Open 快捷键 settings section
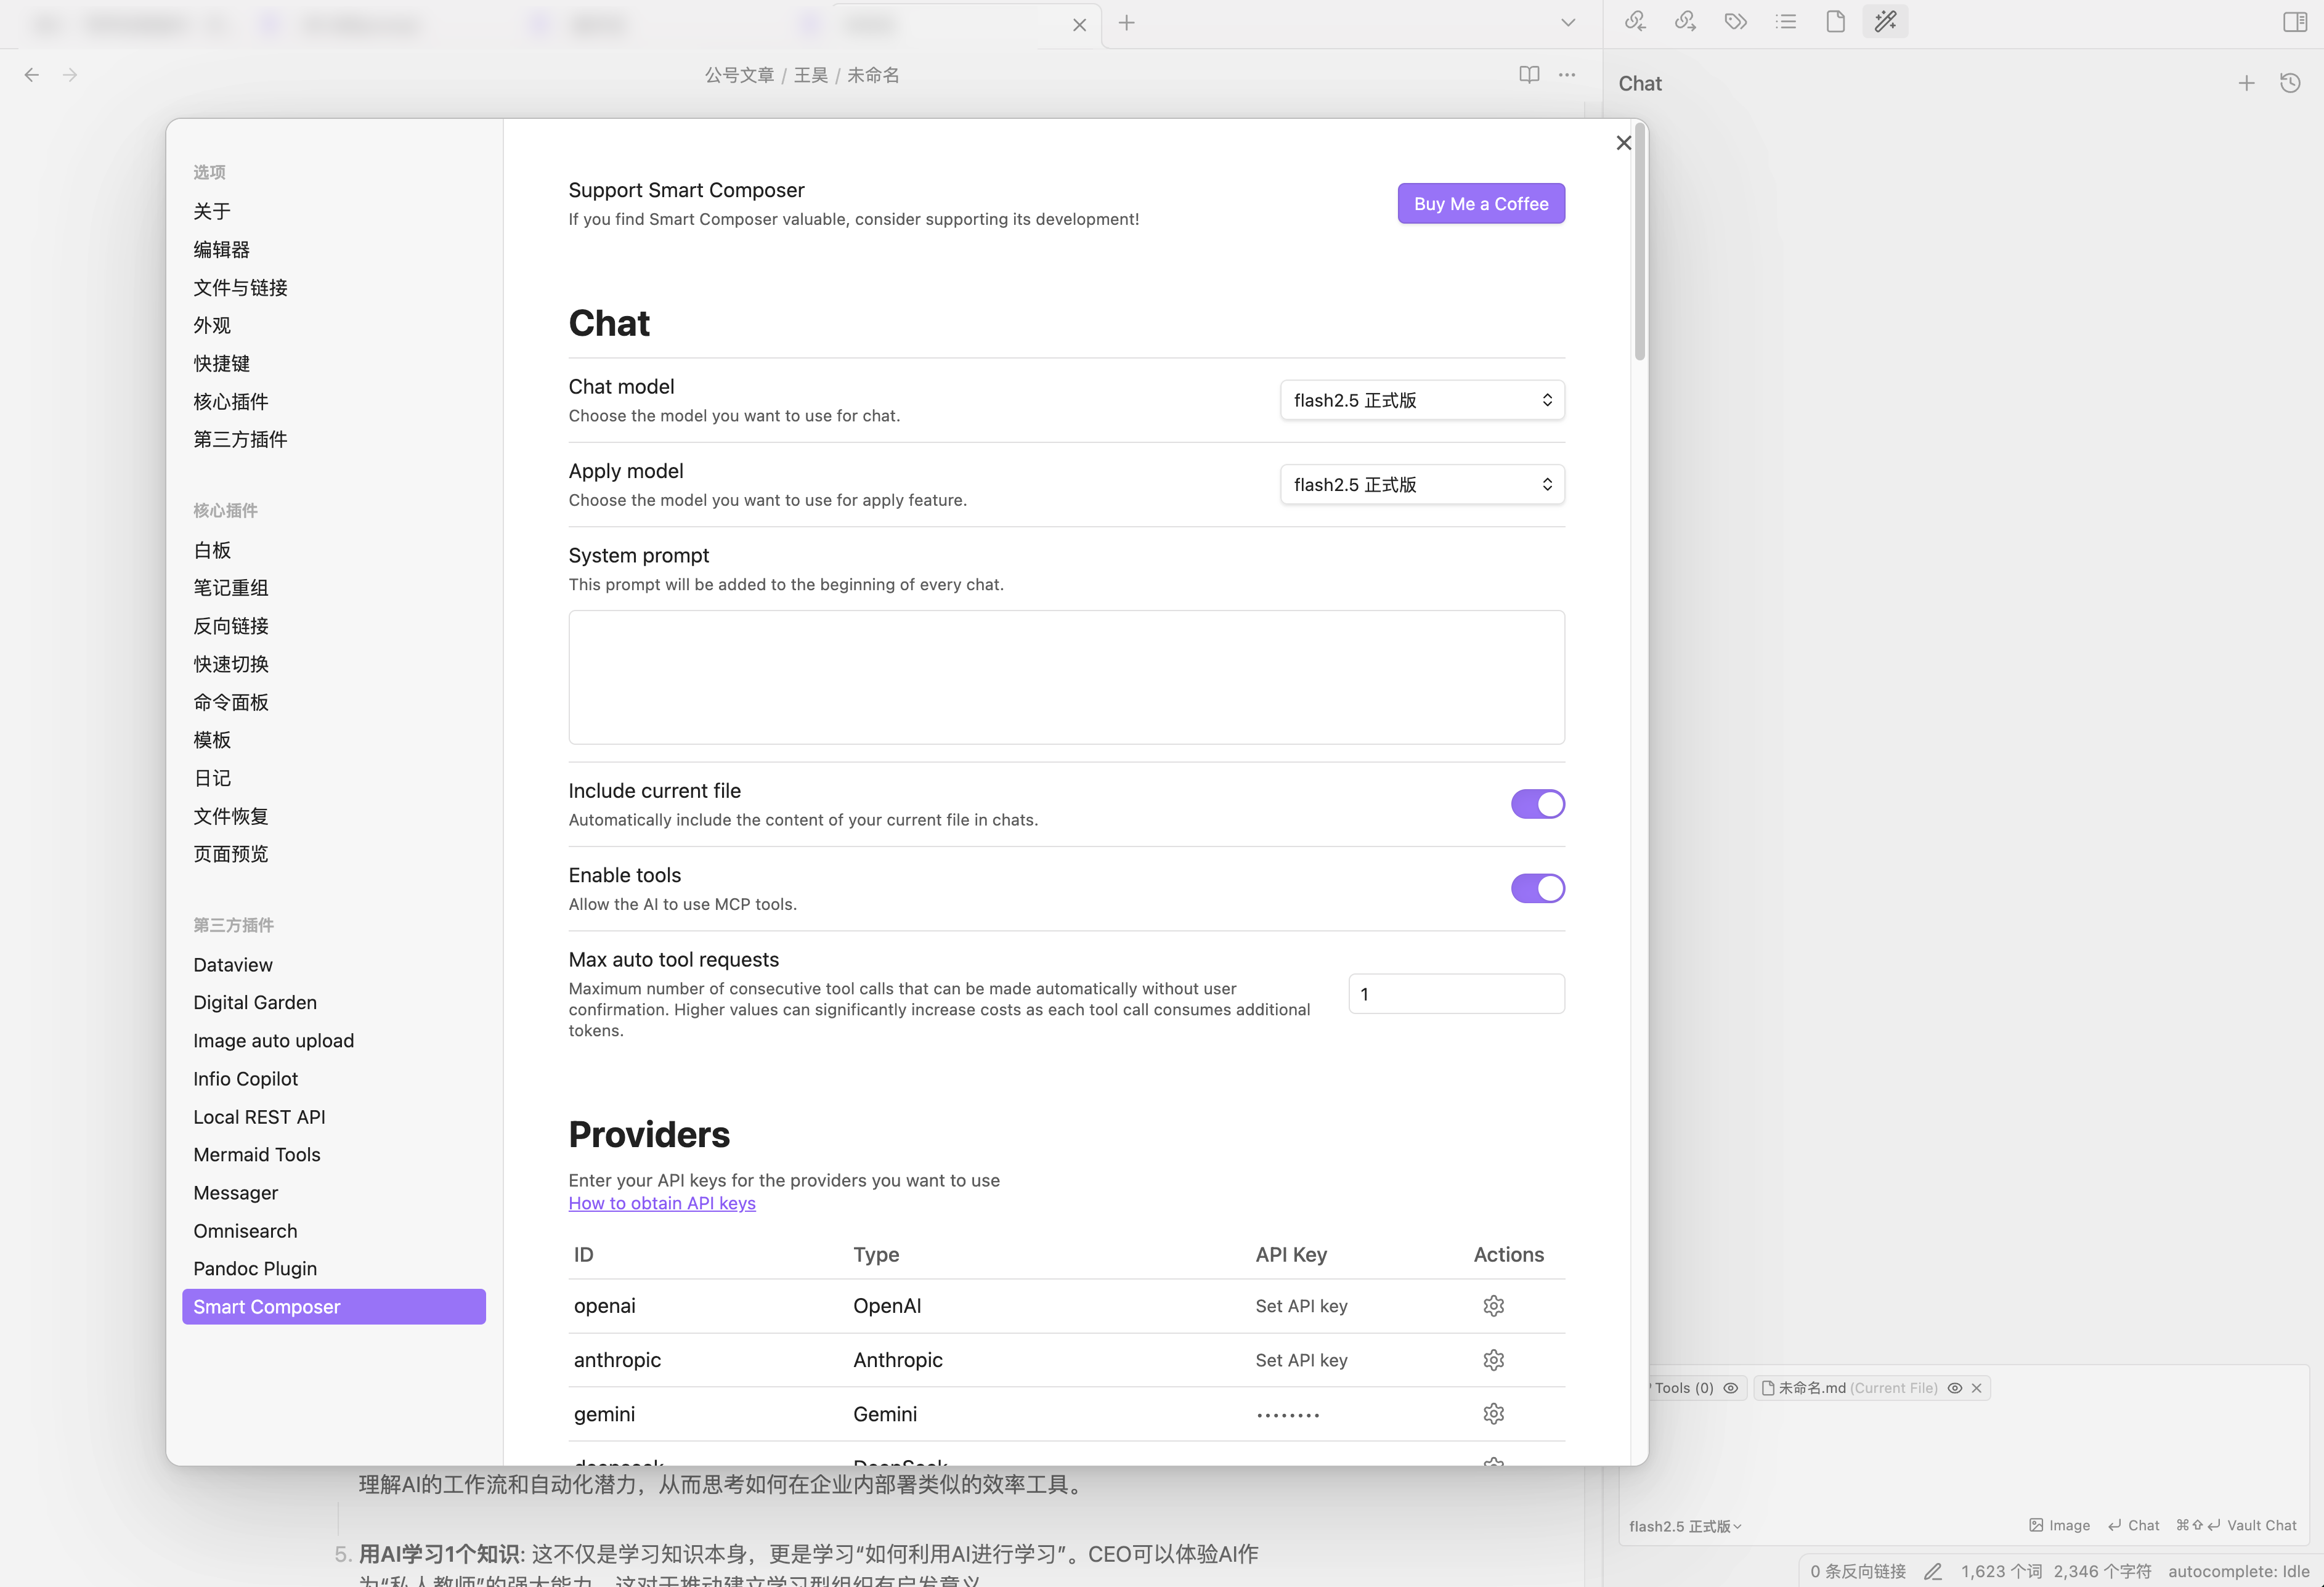2324x1587 pixels. pos(221,364)
